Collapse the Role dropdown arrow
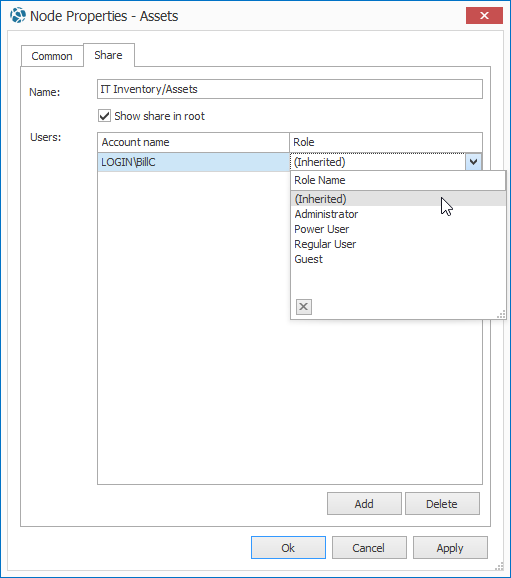 click(473, 162)
